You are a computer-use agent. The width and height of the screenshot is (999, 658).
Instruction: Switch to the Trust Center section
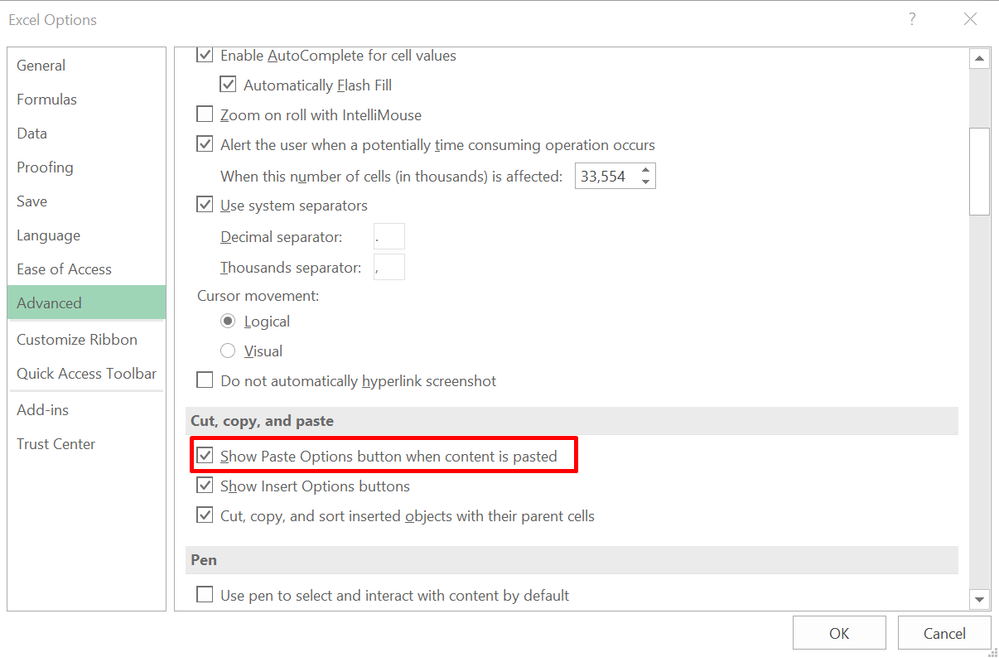point(55,443)
